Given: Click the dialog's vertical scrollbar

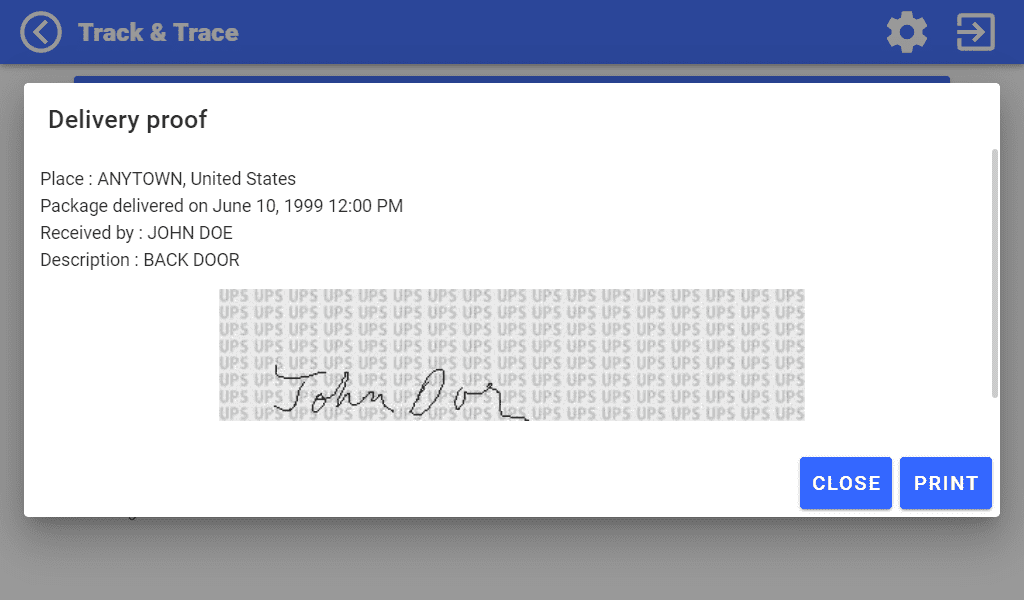Looking at the screenshot, I should pyautogui.click(x=994, y=273).
